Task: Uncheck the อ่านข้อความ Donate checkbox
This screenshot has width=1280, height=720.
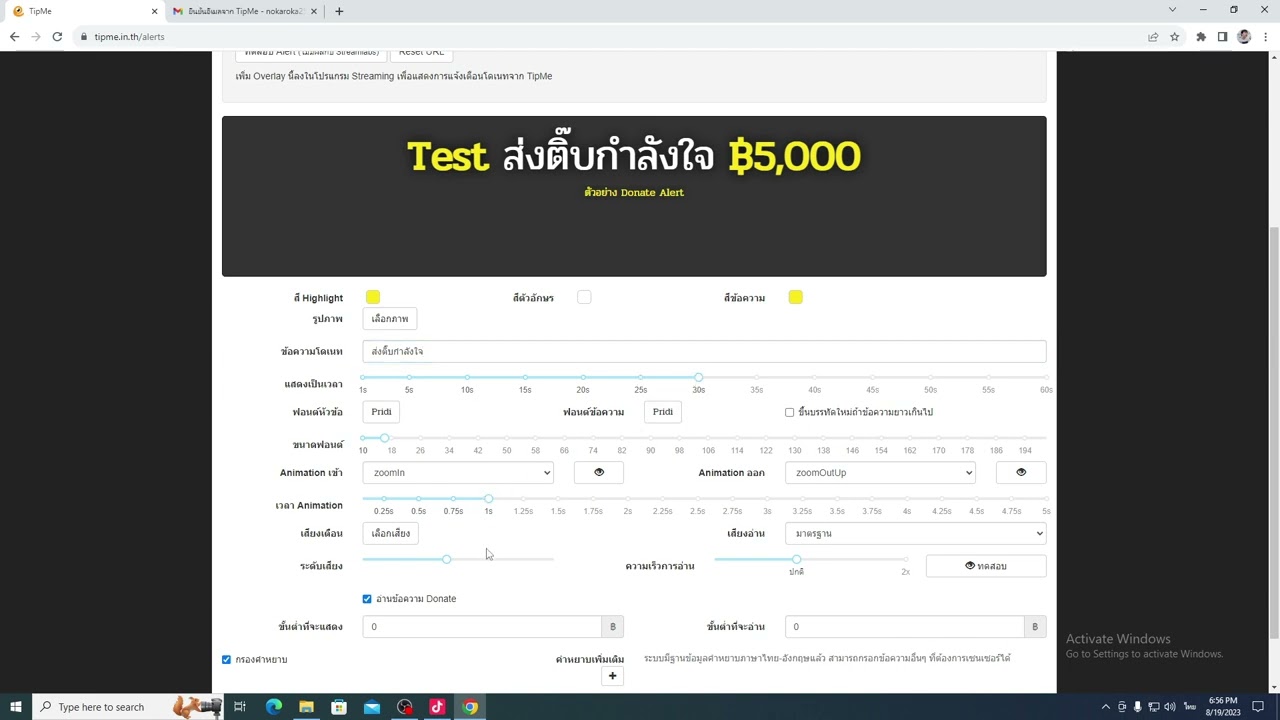Action: (367, 599)
